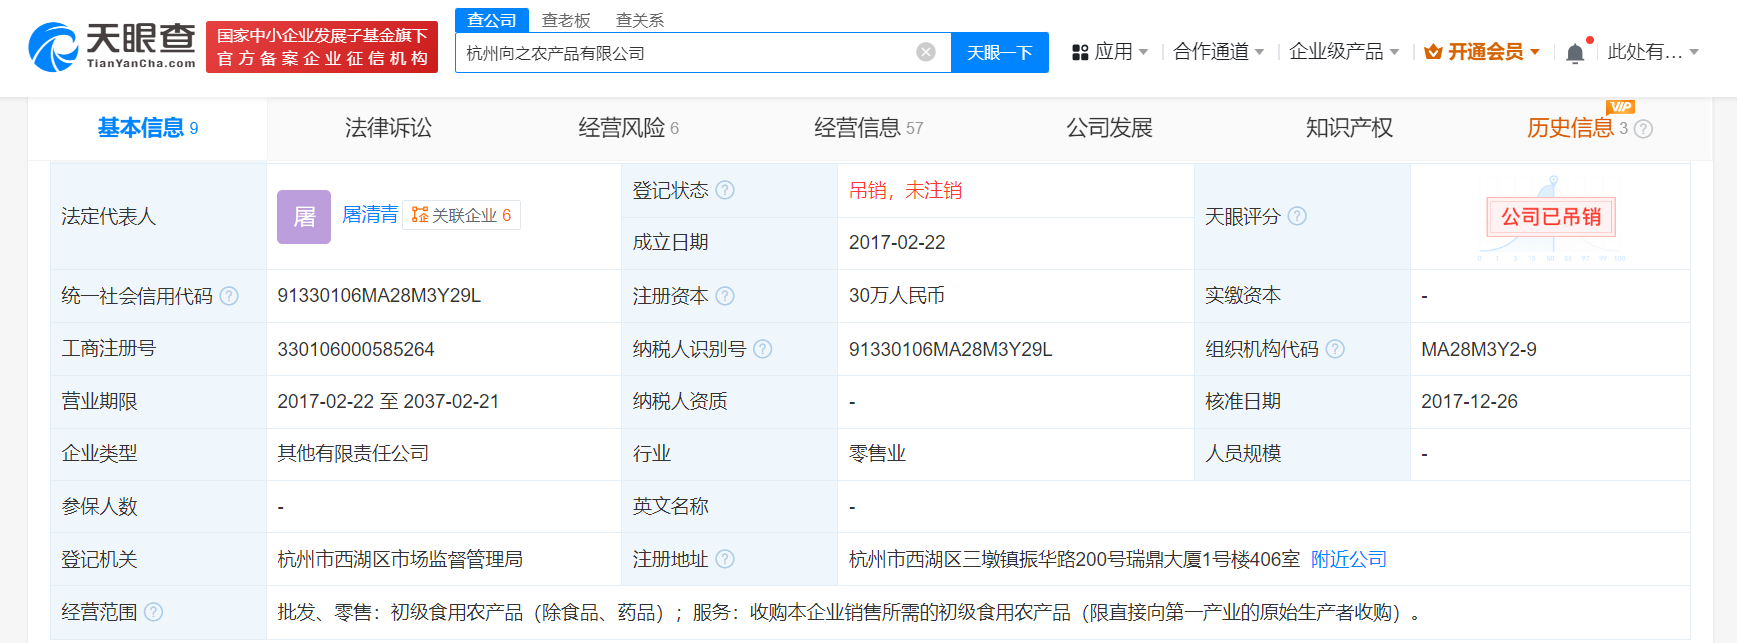The image size is (1737, 643).
Task: Click the crown icon beside 开通会员
Action: 1433,52
